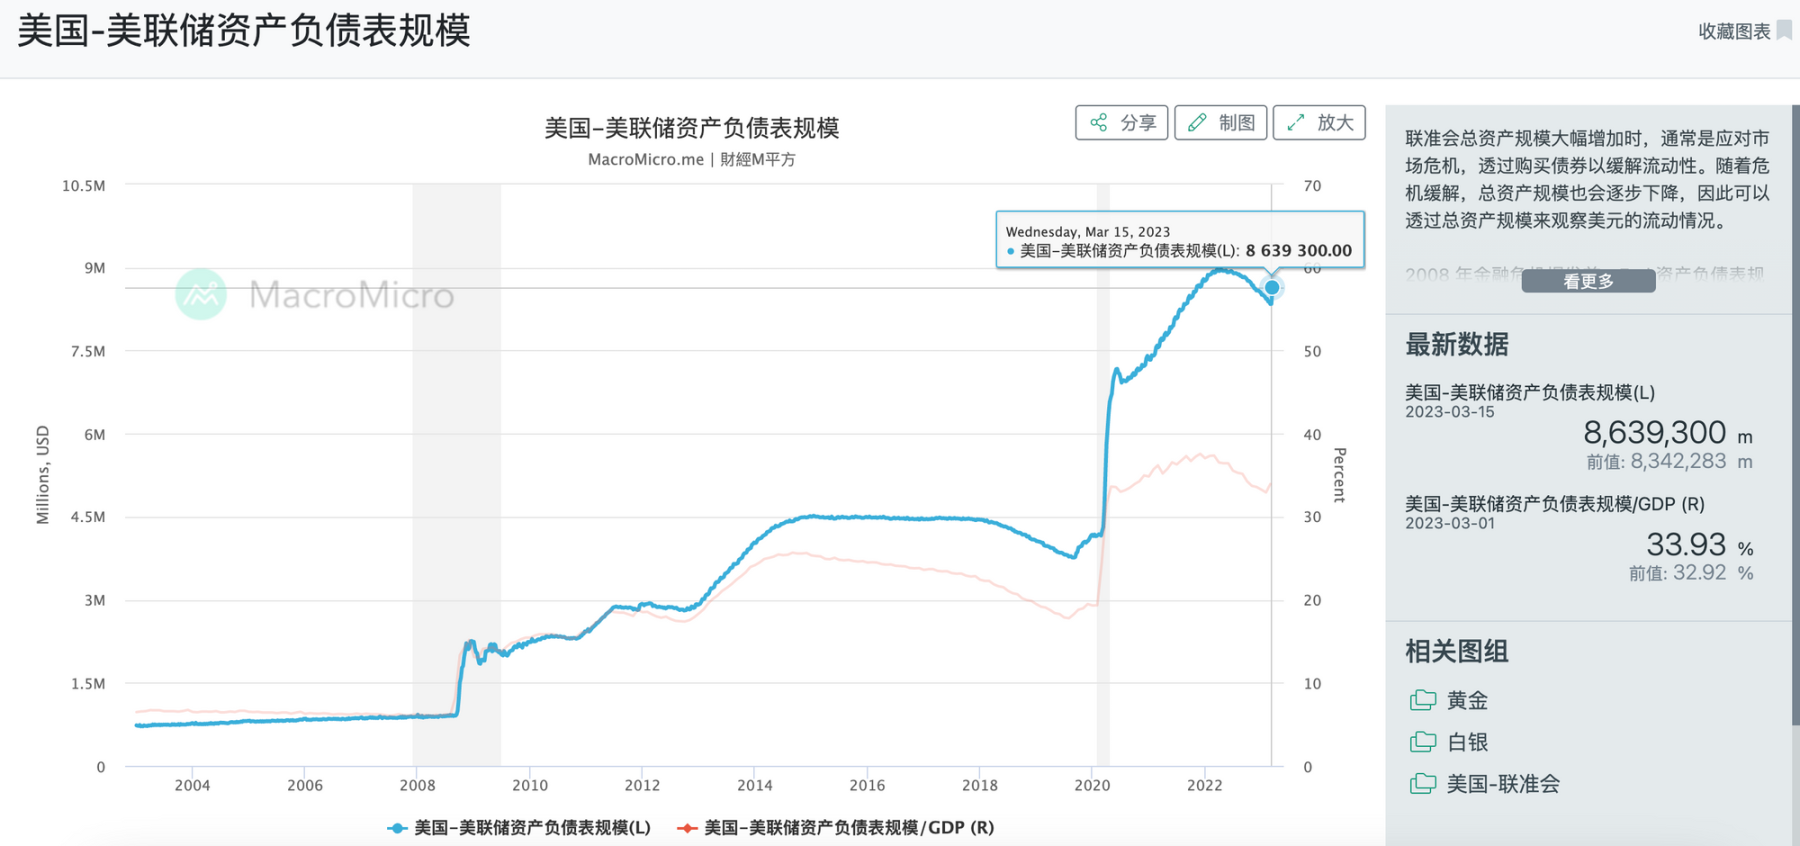
Task: Click the 美国-美联储资产负债表规模(L) panel label
Action: pyautogui.click(x=1530, y=393)
